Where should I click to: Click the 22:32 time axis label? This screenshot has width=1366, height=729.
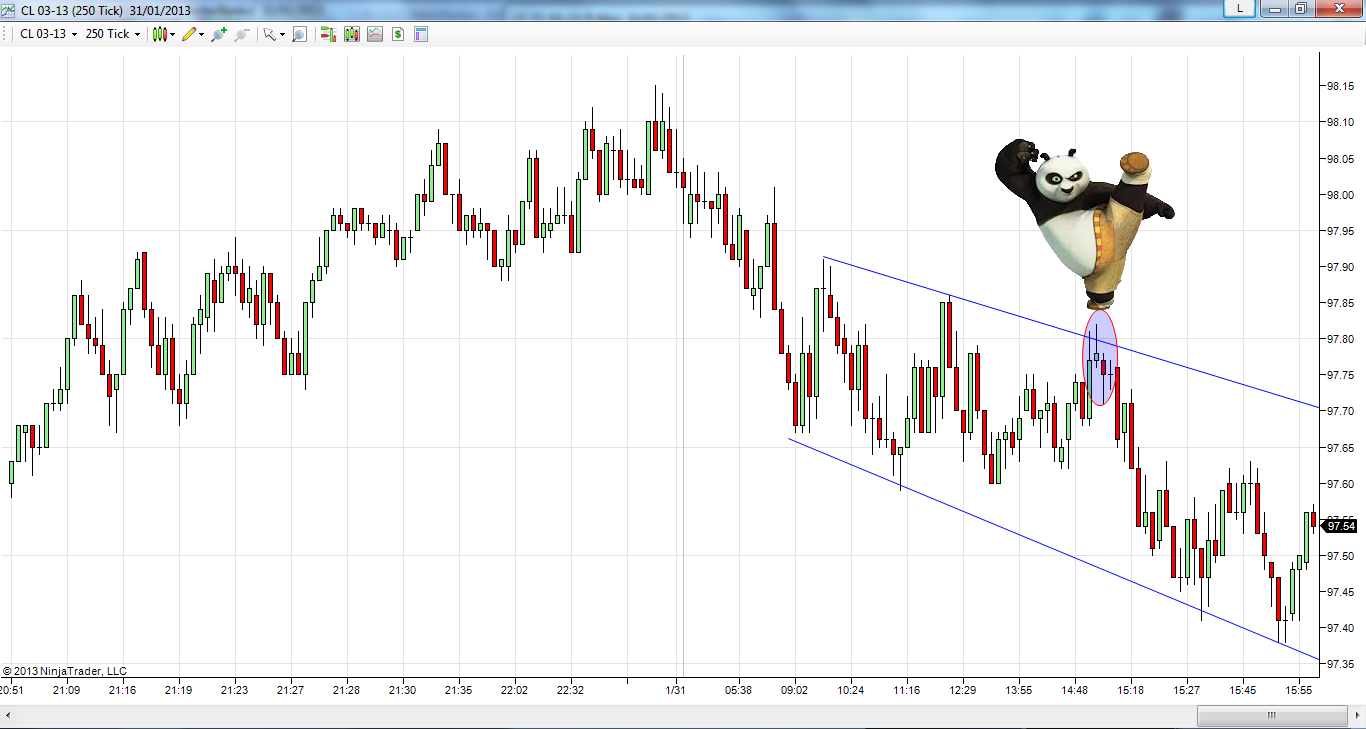[x=571, y=690]
